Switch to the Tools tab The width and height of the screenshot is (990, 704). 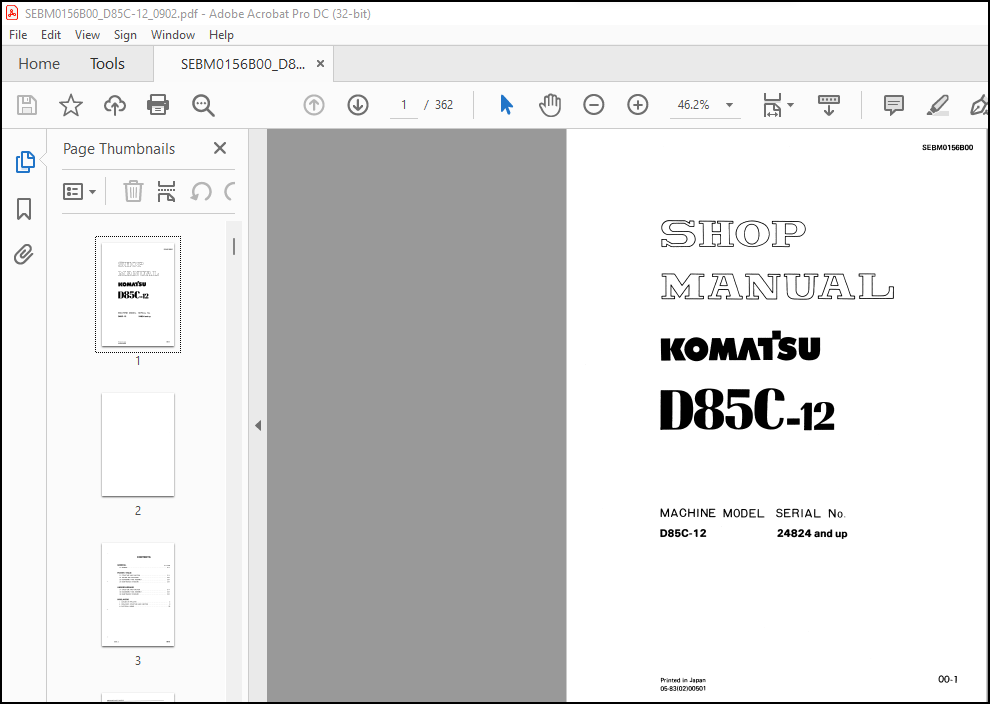pyautogui.click(x=107, y=64)
